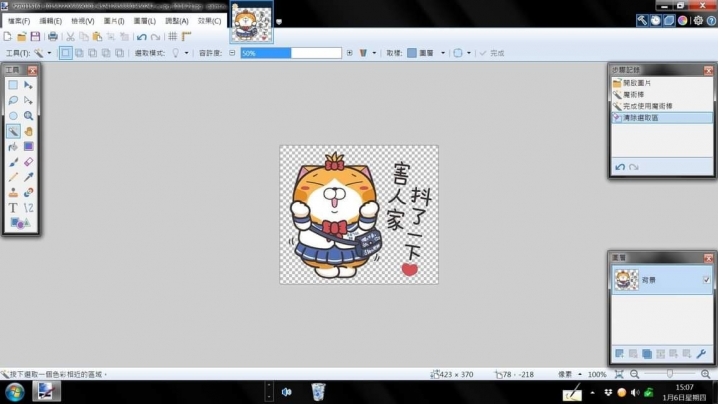
Task: Click history entry 開啟圖片
Action: click(662, 83)
